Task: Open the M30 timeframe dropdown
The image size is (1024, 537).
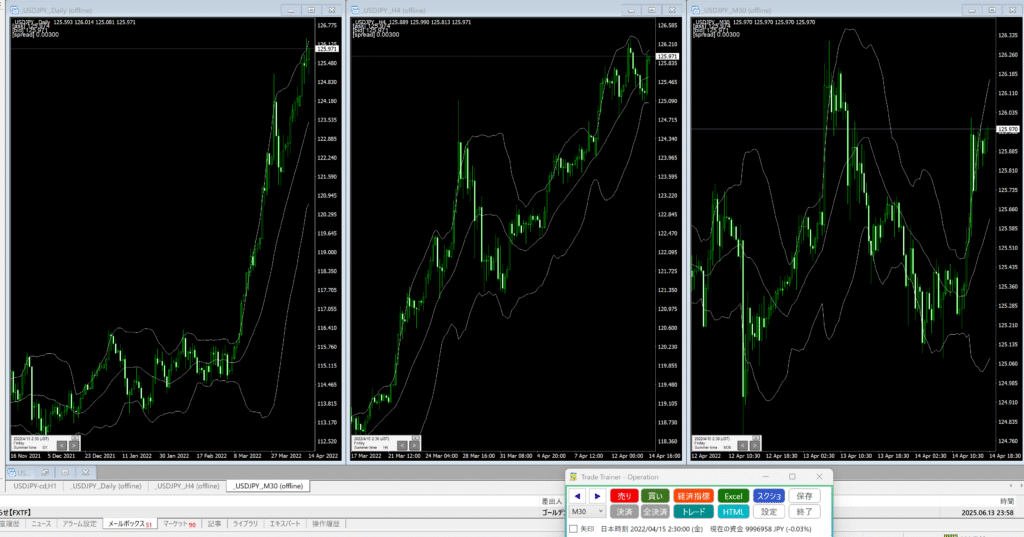Action: 587,512
